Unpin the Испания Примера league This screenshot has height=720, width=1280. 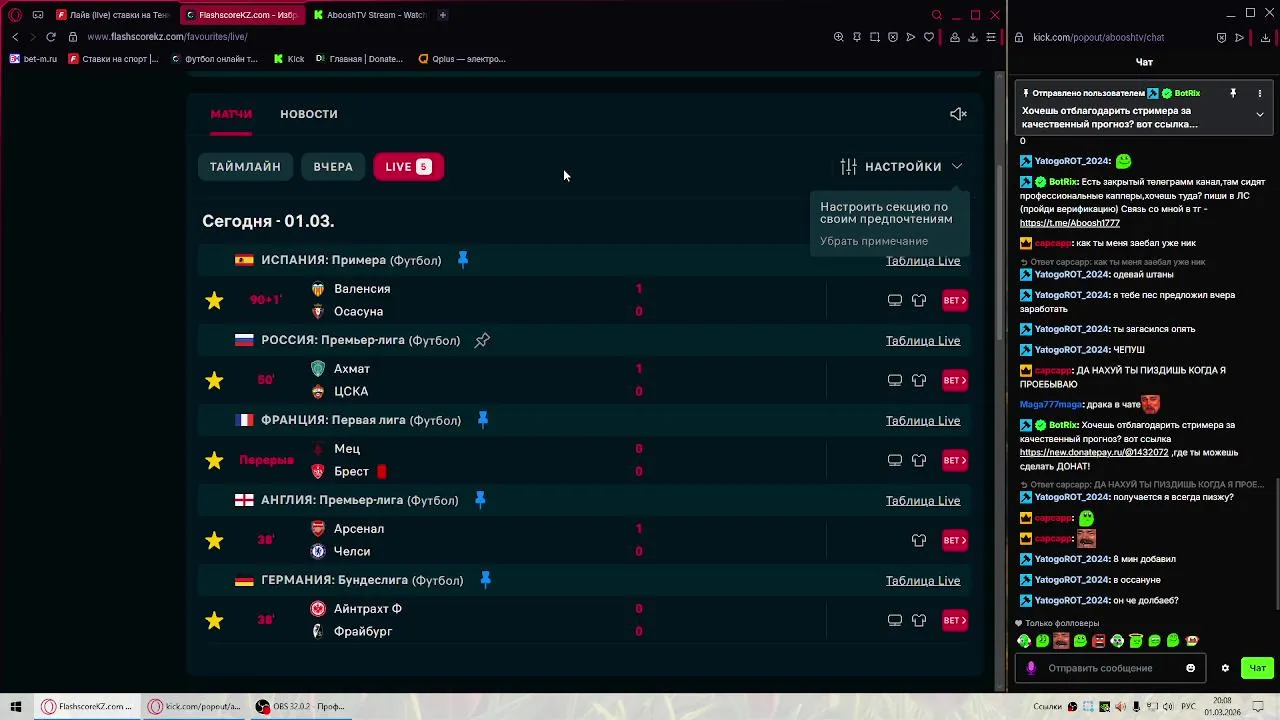pos(463,260)
